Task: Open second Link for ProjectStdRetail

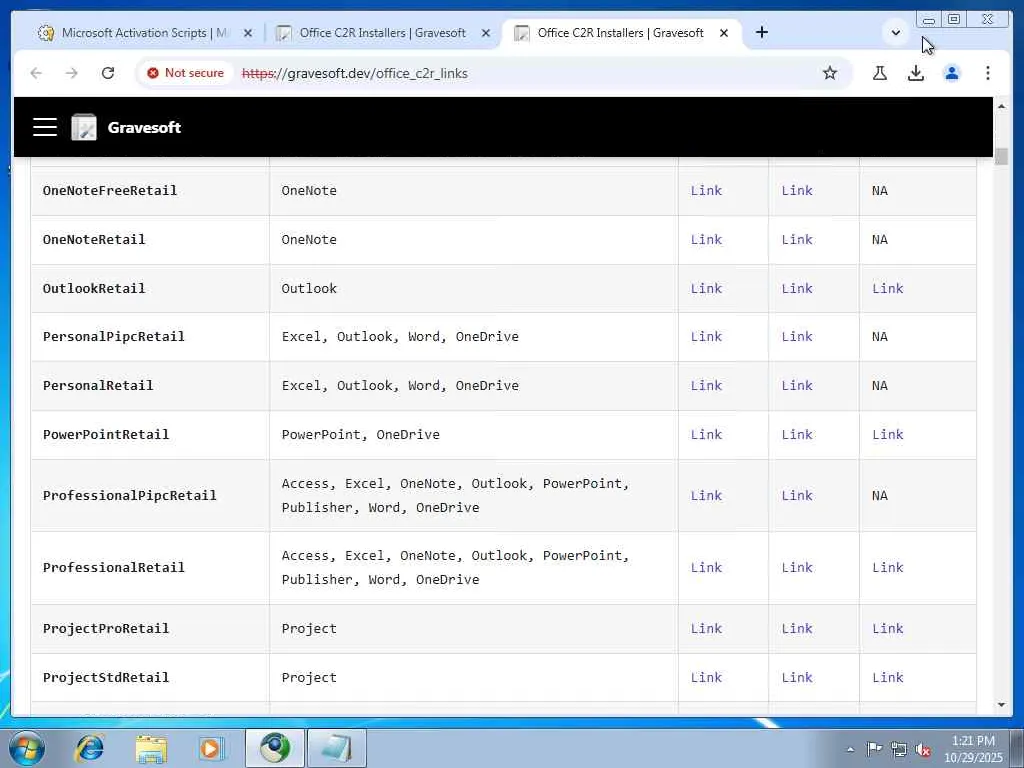Action: [x=797, y=678]
